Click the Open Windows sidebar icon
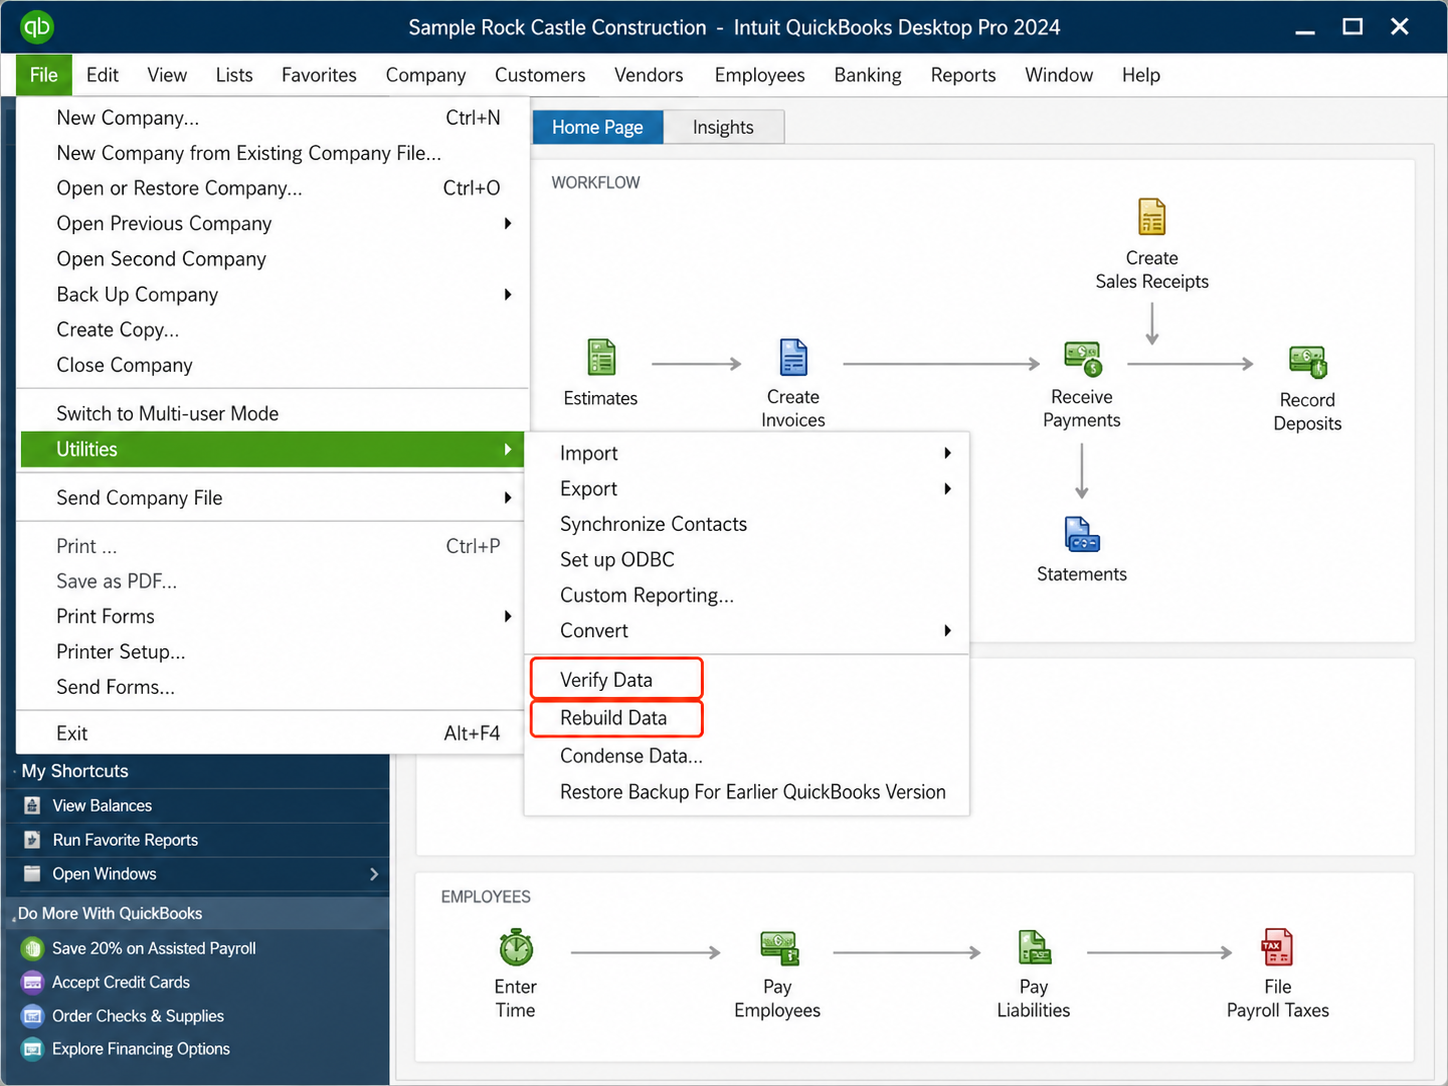Image resolution: width=1448 pixels, height=1086 pixels. tap(32, 873)
